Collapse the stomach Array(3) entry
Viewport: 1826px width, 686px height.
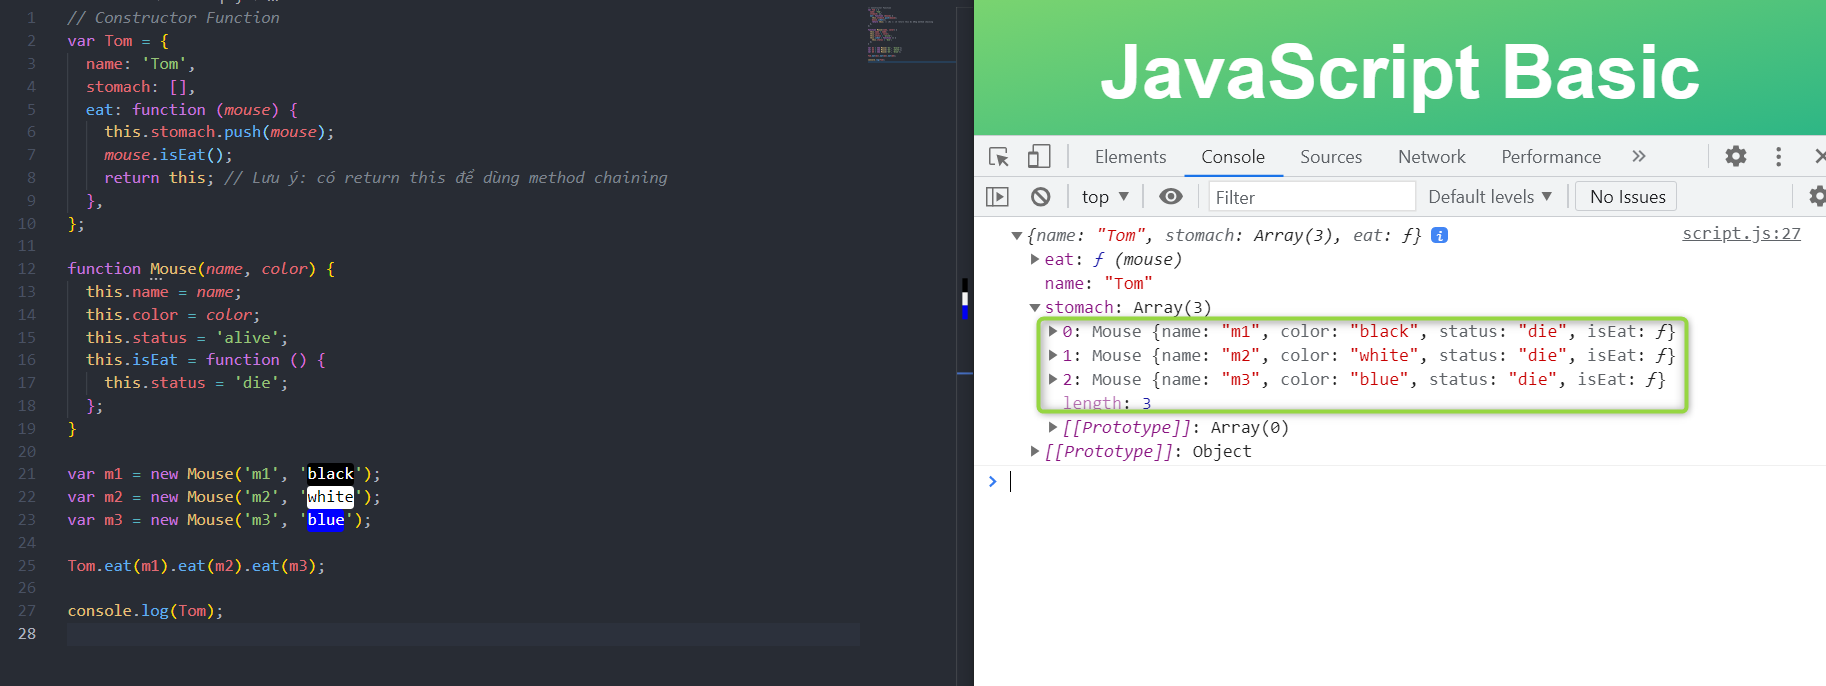1035,308
